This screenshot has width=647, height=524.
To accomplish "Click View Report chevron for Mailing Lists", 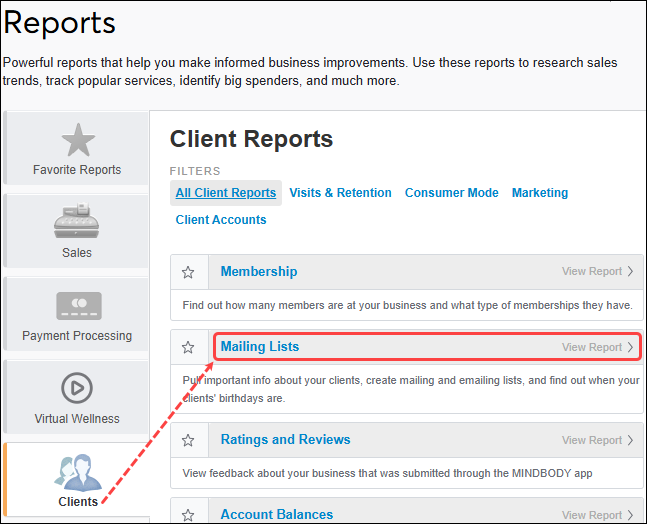I will point(630,348).
